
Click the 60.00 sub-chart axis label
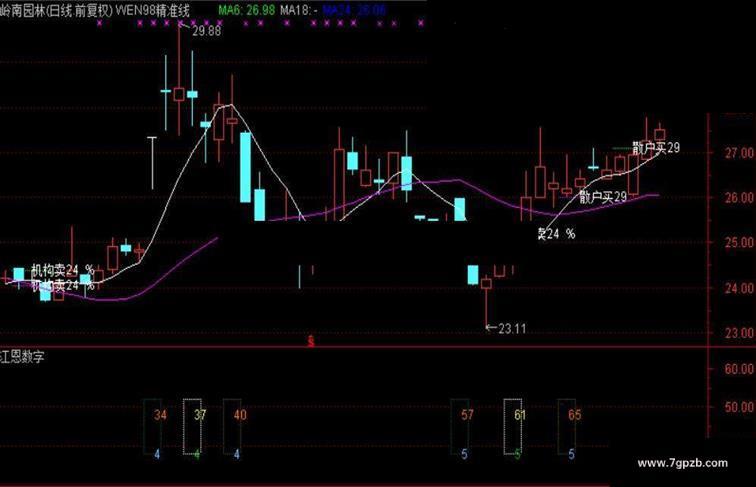[740, 369]
